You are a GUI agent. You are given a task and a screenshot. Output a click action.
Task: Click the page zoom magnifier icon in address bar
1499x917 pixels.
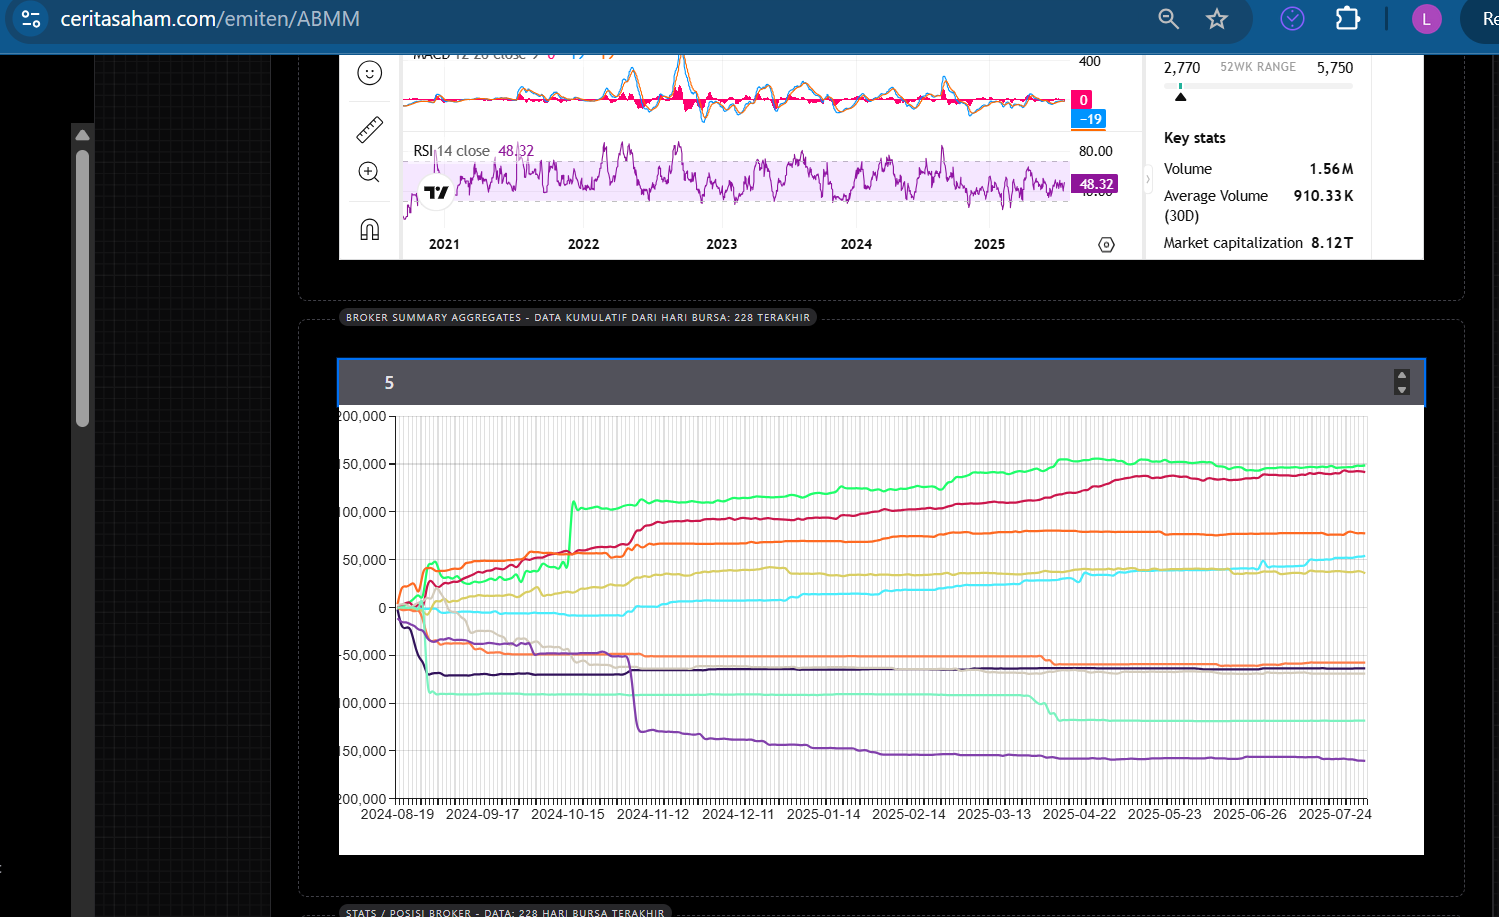[1168, 19]
